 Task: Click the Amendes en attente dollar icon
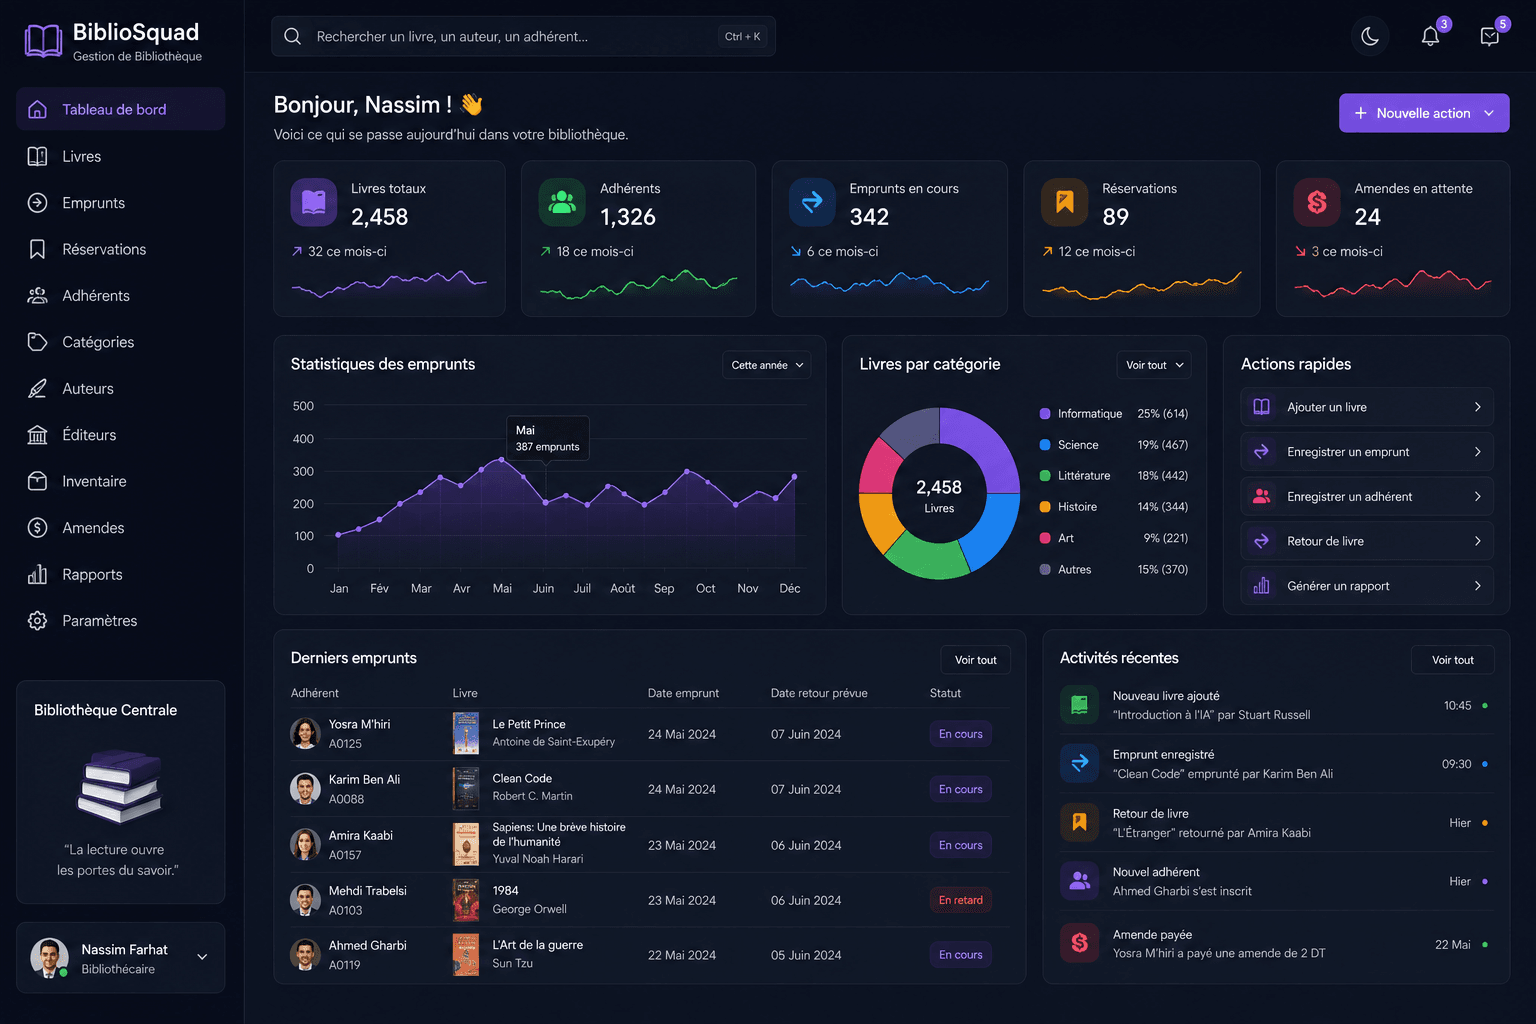pos(1317,203)
